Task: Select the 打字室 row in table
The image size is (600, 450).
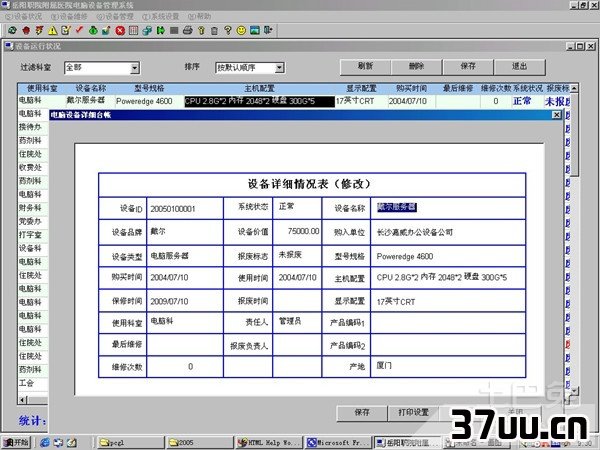Action: pyautogui.click(x=33, y=235)
